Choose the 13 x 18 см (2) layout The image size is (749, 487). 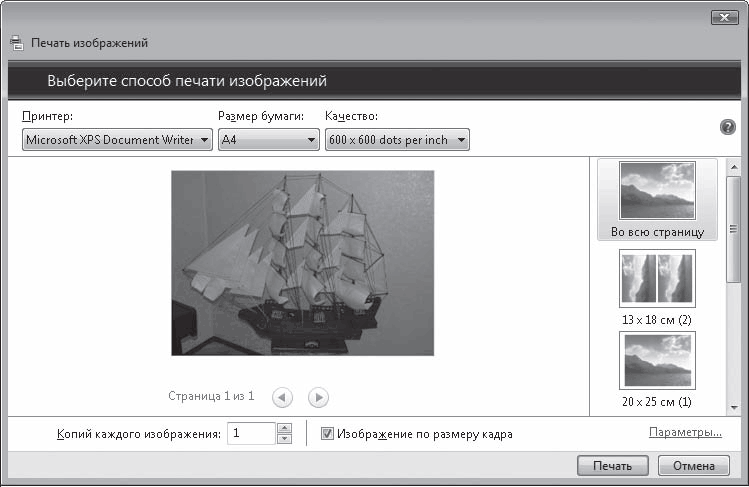(x=657, y=286)
